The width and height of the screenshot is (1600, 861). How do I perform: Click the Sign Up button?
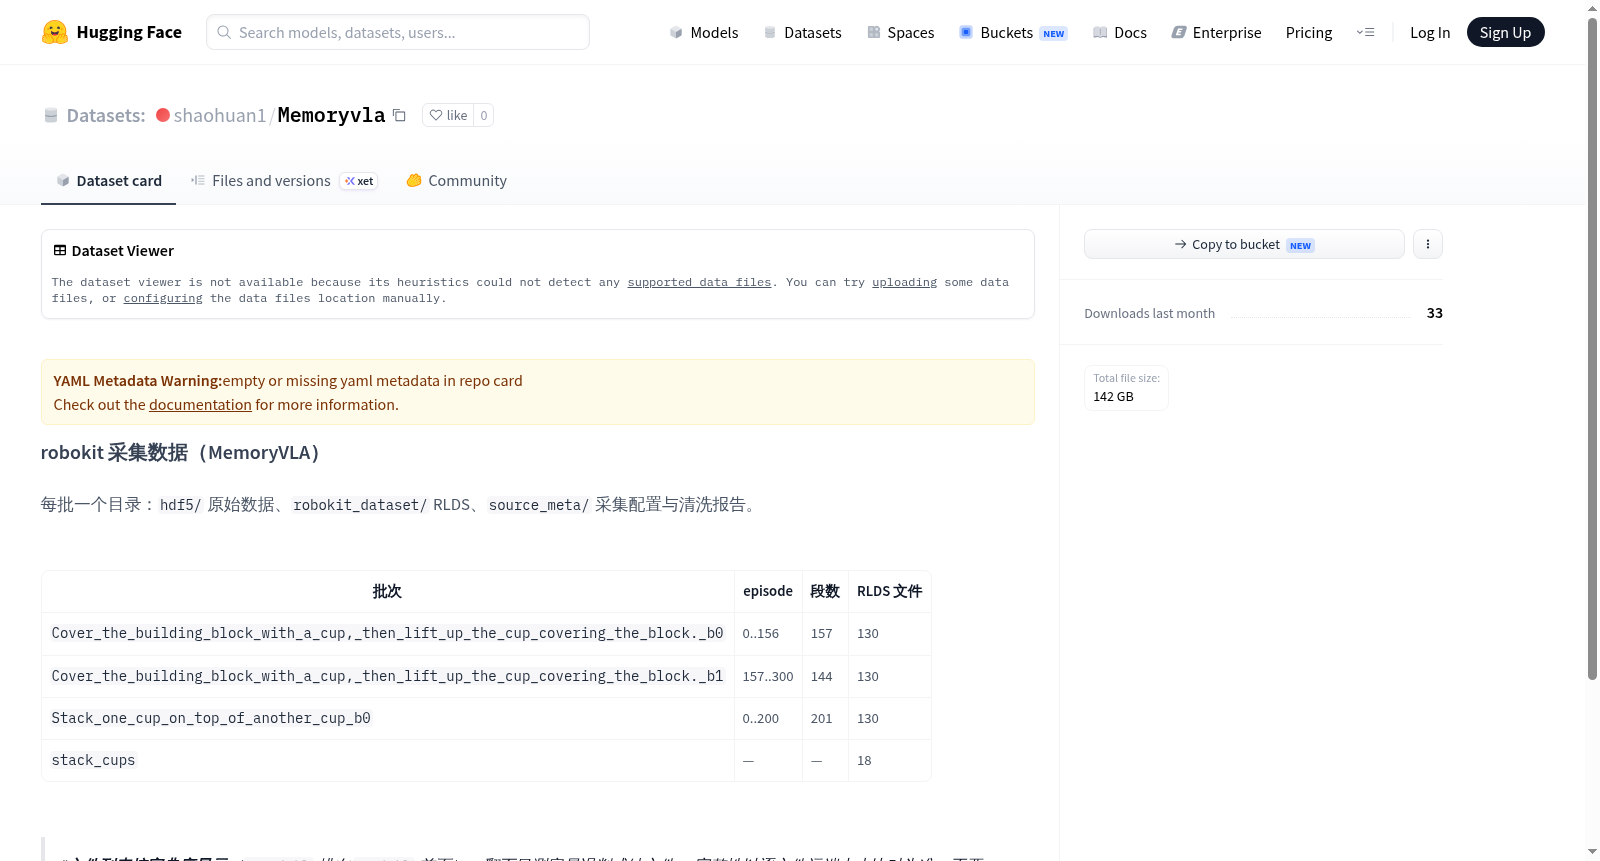pos(1505,32)
